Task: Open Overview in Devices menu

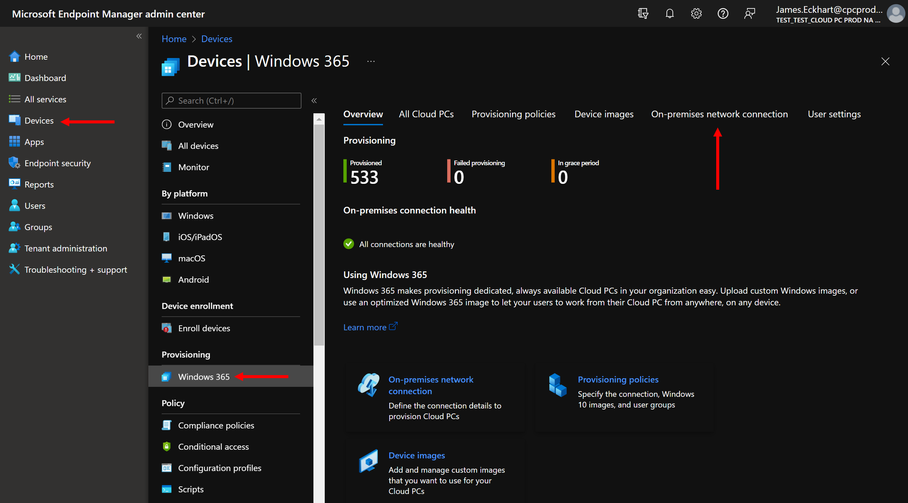Action: coord(196,124)
